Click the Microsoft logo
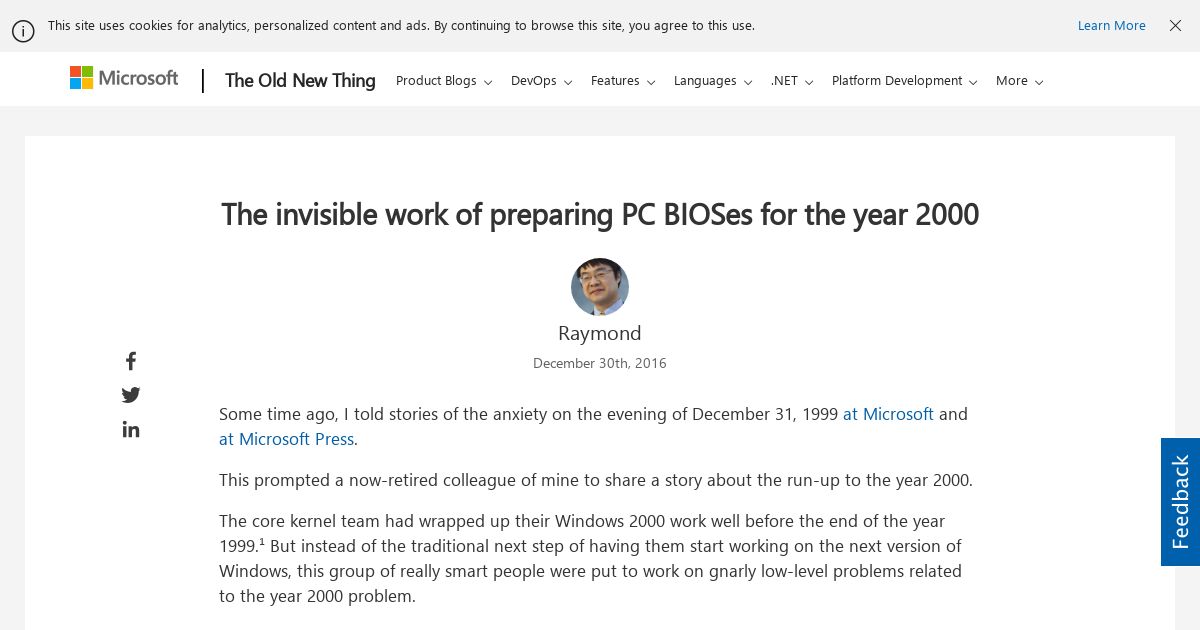This screenshot has height=630, width=1200. (124, 78)
